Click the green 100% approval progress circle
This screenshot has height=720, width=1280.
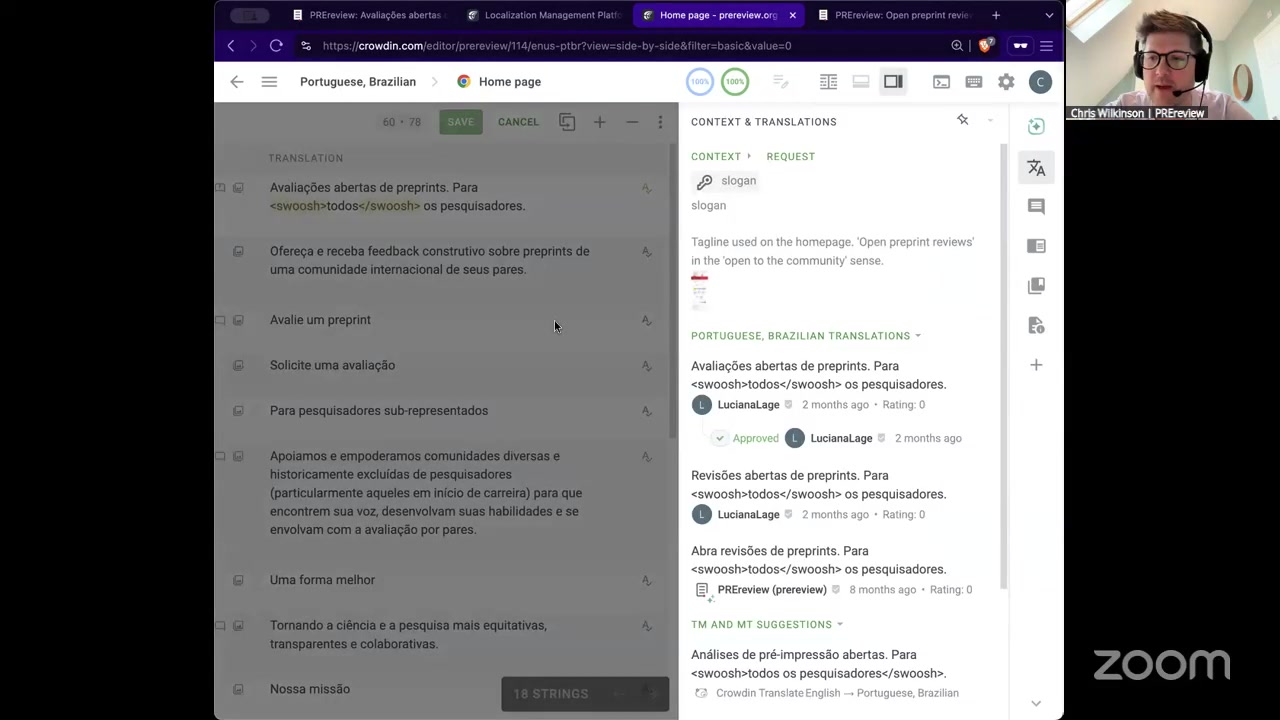click(x=734, y=82)
